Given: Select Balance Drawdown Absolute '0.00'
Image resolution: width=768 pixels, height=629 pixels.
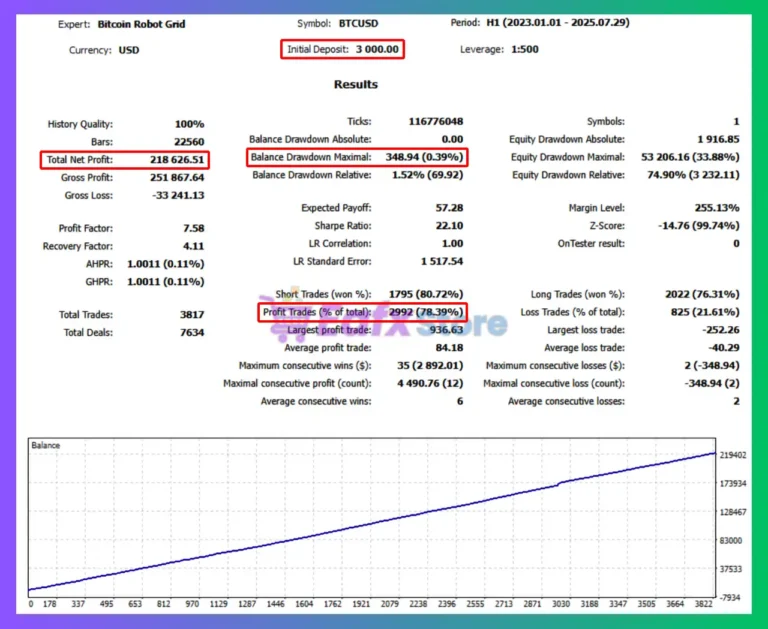Looking at the screenshot, I should click(452, 139).
